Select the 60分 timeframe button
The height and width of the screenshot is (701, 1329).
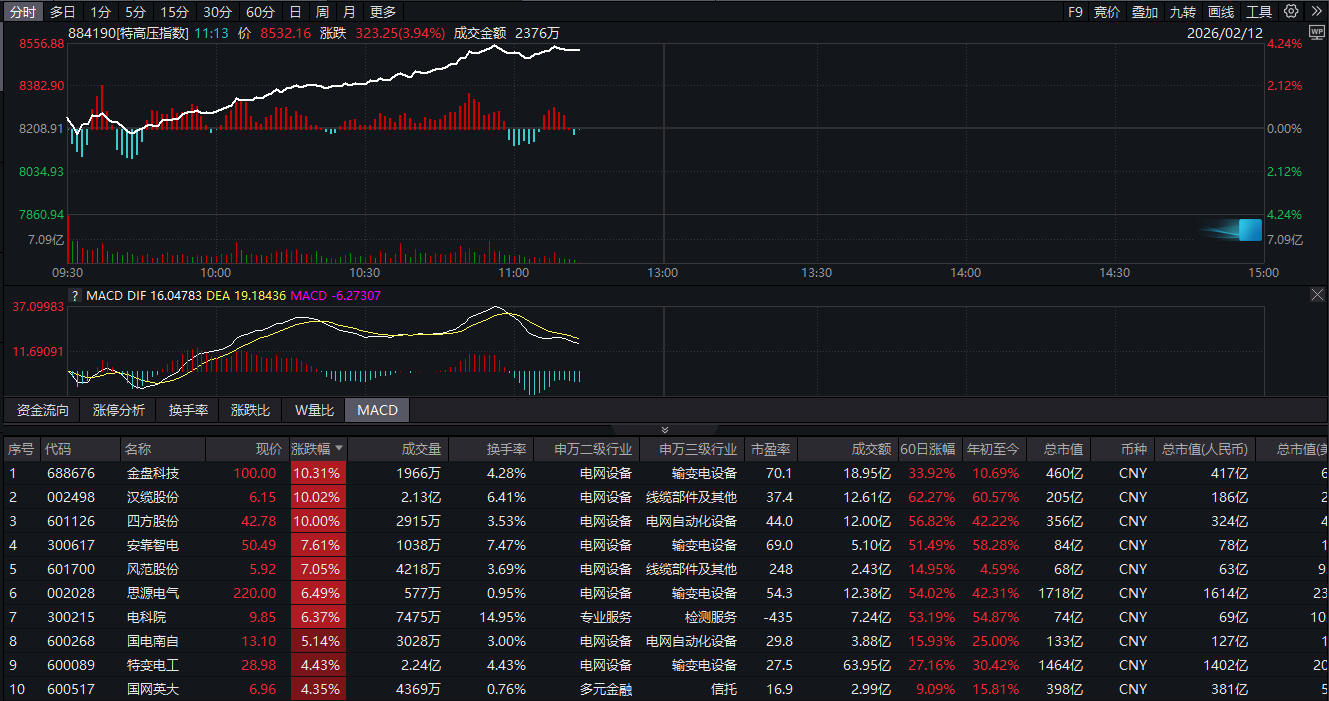(260, 12)
